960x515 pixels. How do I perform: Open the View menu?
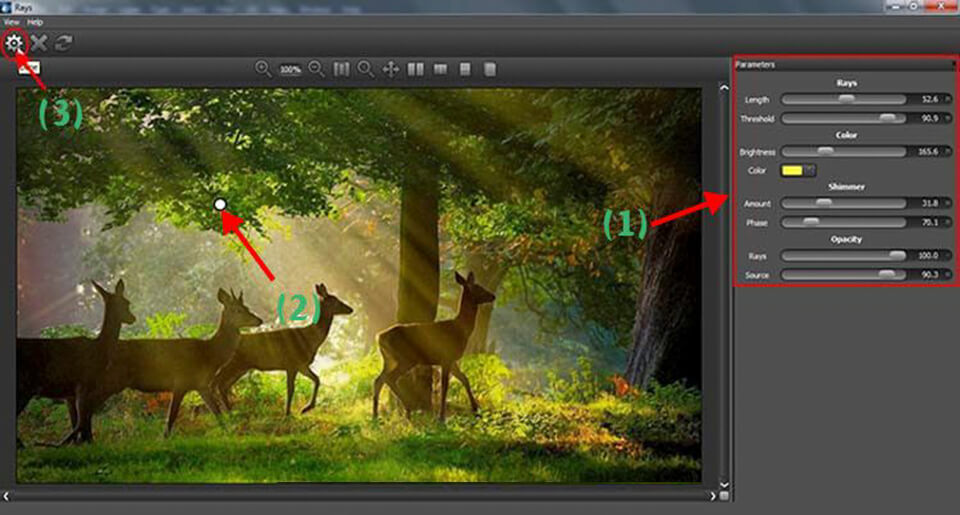(12, 22)
